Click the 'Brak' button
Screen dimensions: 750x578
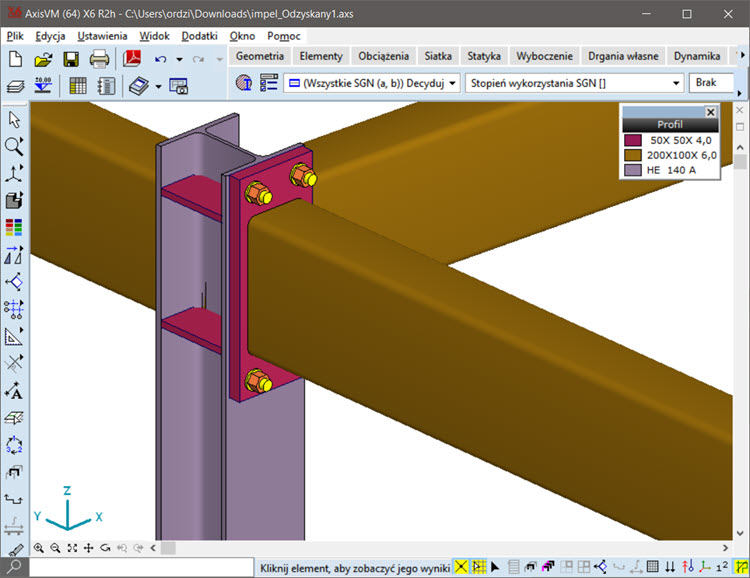(x=712, y=83)
